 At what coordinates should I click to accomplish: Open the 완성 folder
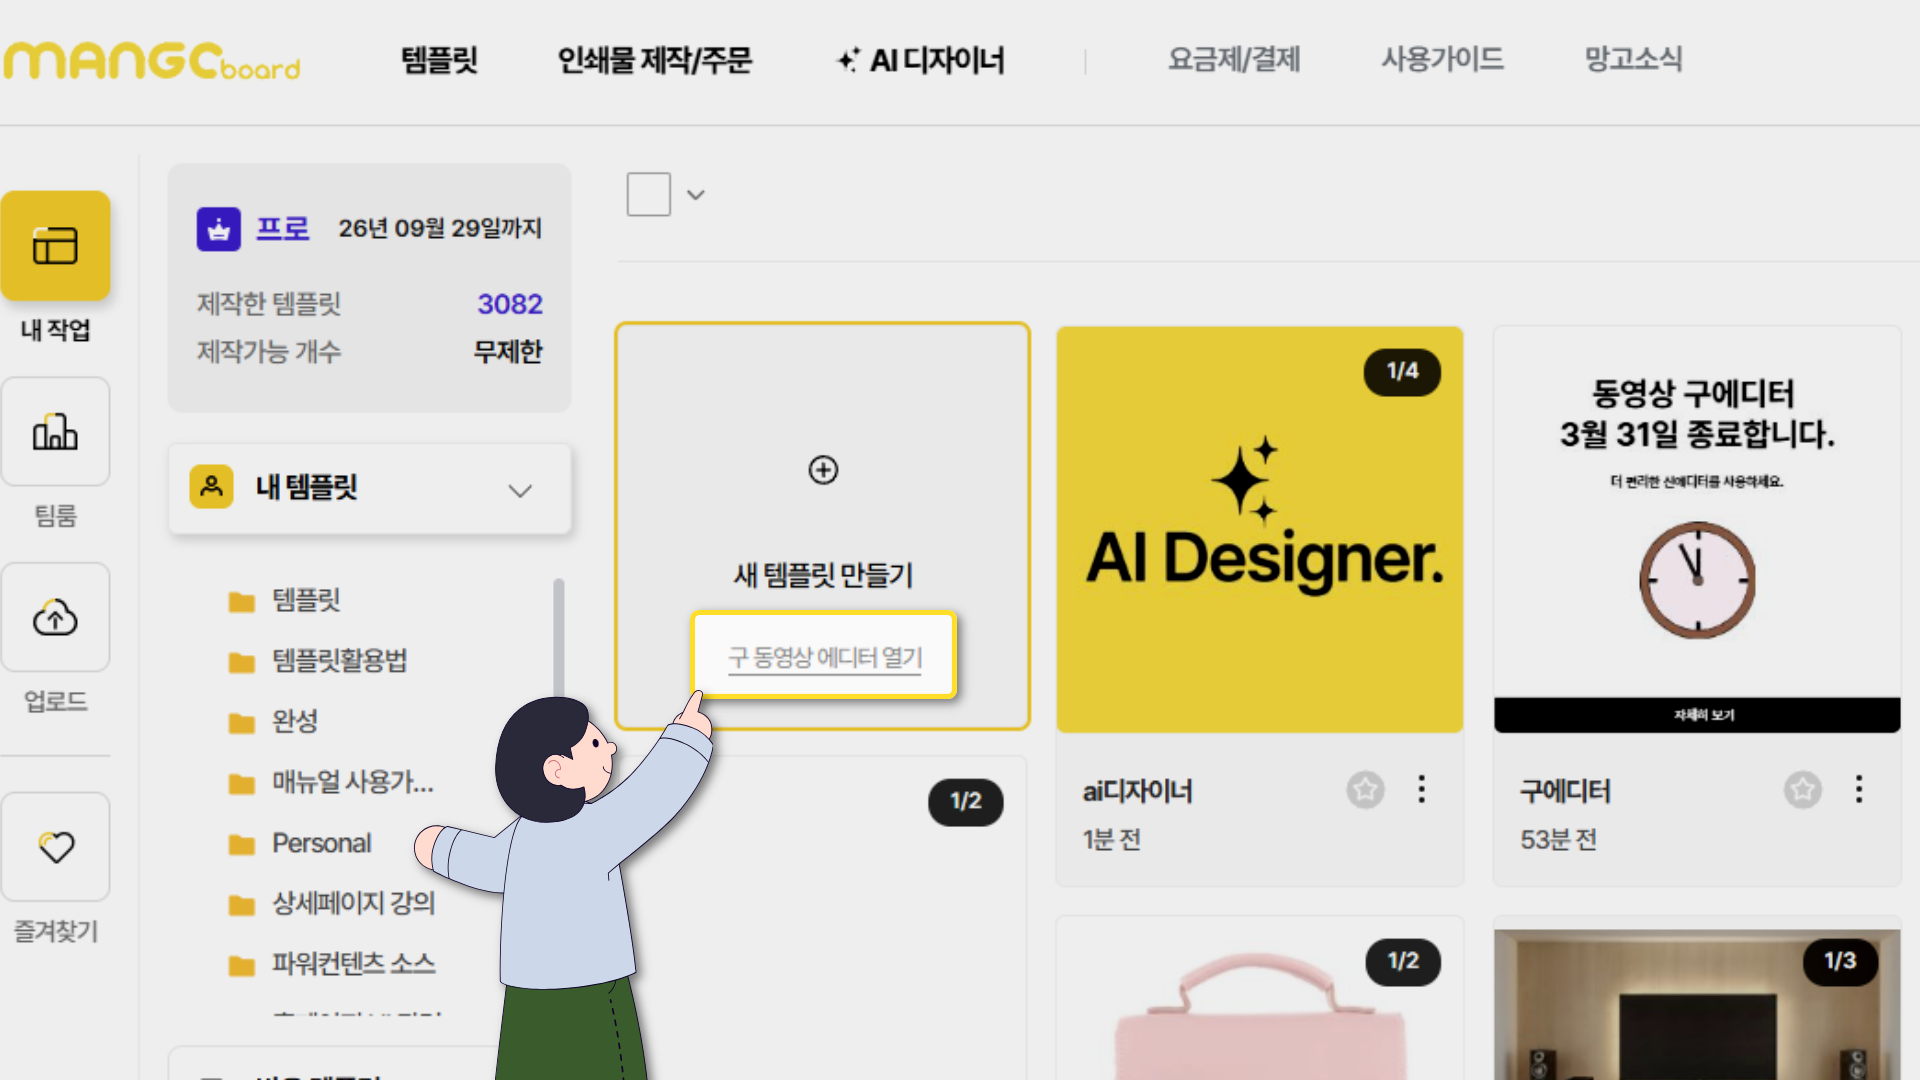click(x=273, y=721)
